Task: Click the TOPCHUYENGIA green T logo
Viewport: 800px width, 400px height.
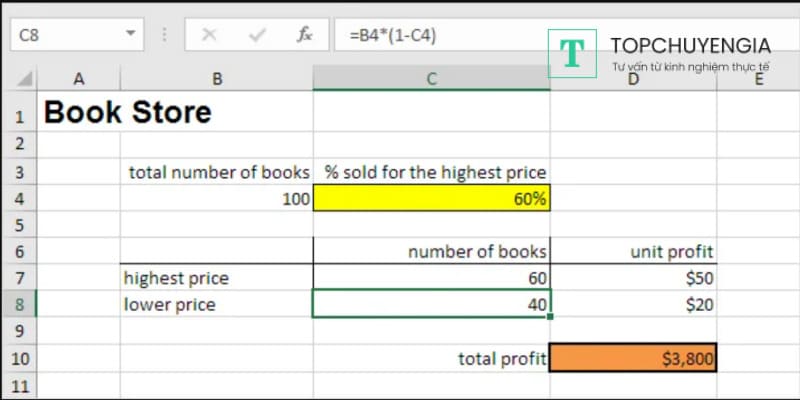Action: pos(573,54)
